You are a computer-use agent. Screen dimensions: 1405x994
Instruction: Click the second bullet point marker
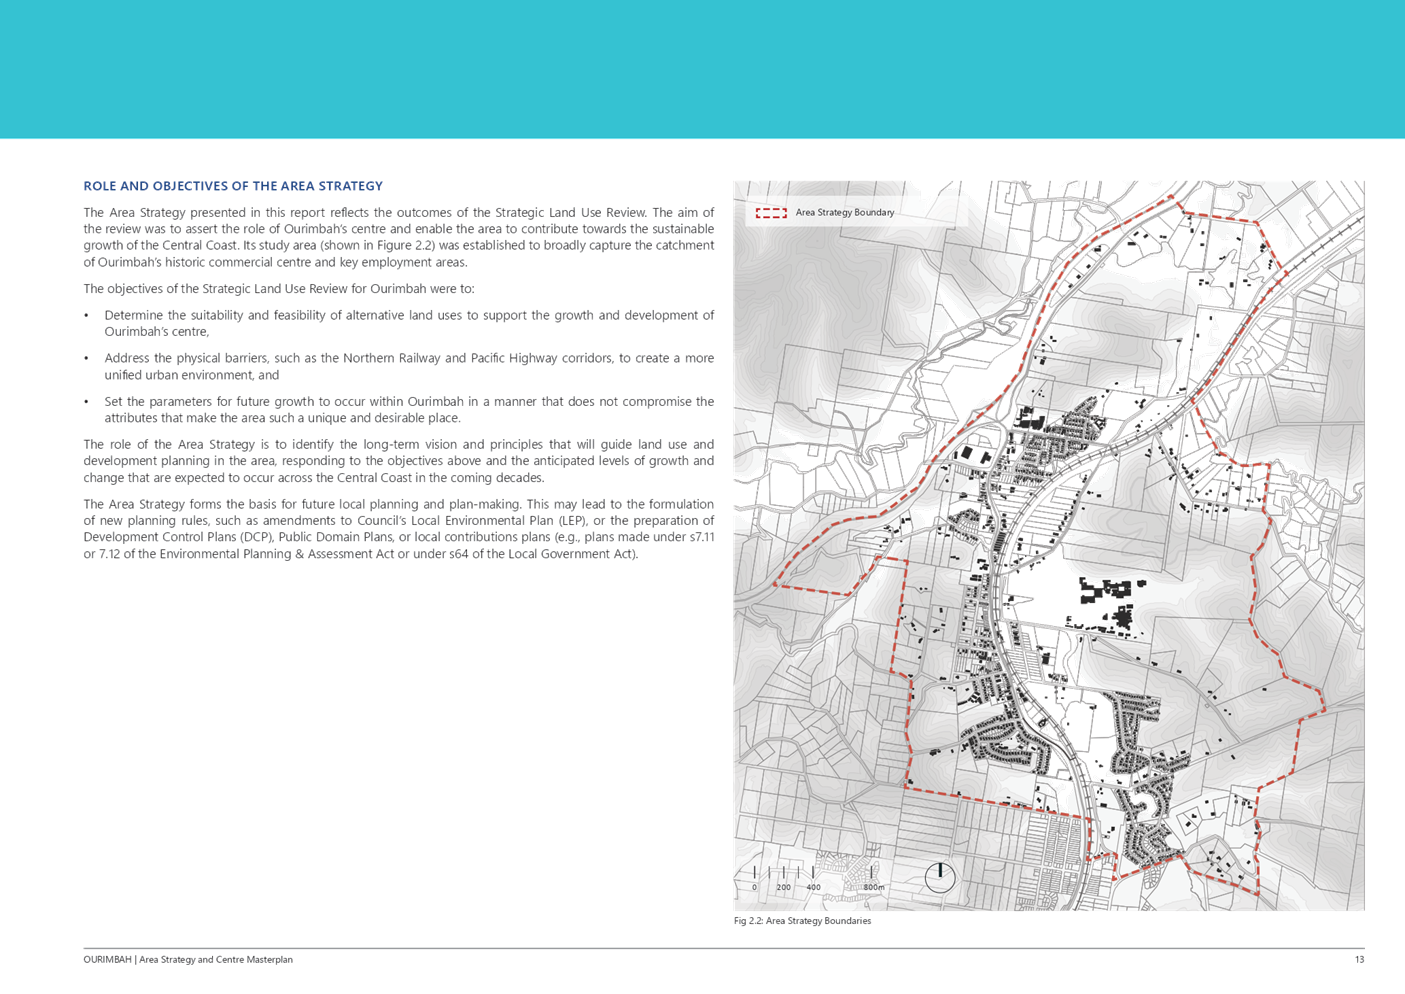pos(88,358)
